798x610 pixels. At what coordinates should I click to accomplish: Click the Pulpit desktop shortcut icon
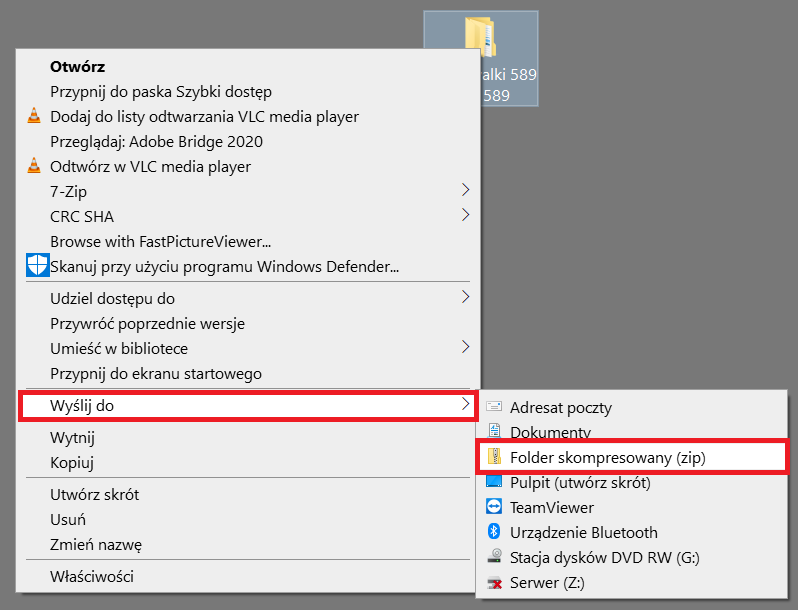tap(494, 482)
